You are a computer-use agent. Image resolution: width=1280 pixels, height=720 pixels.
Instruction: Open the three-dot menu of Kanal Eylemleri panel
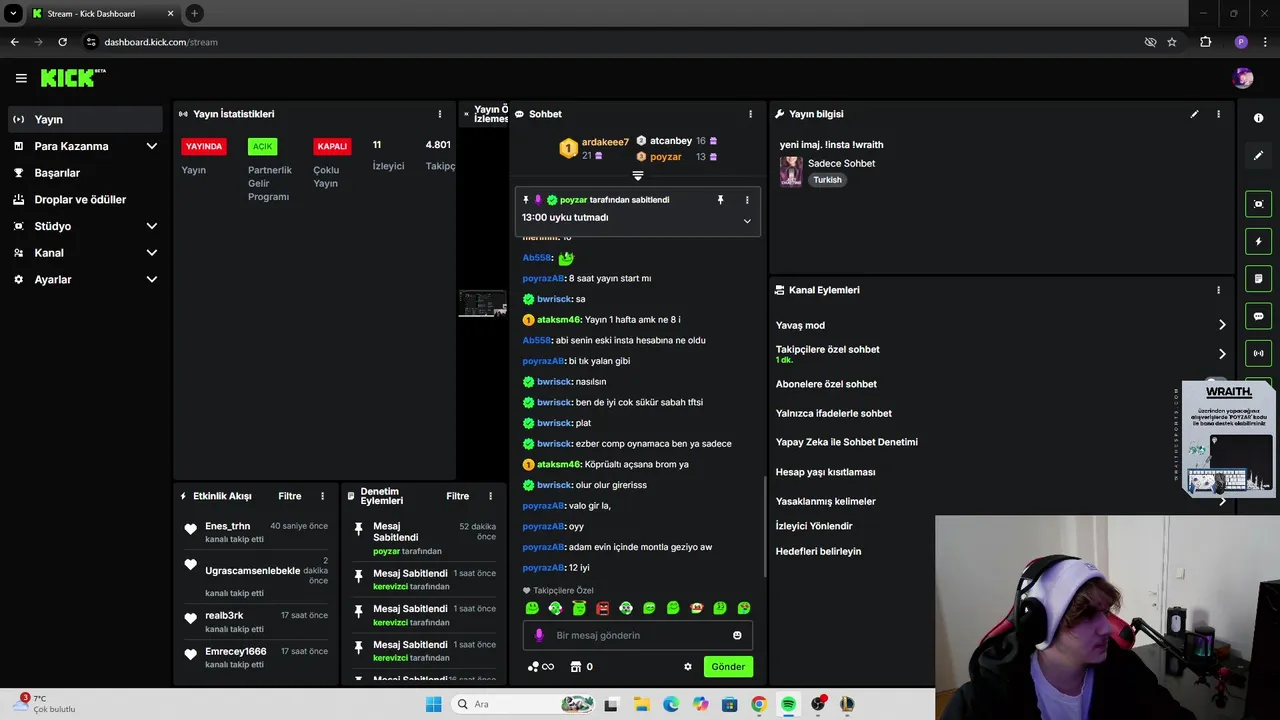[1218, 290]
